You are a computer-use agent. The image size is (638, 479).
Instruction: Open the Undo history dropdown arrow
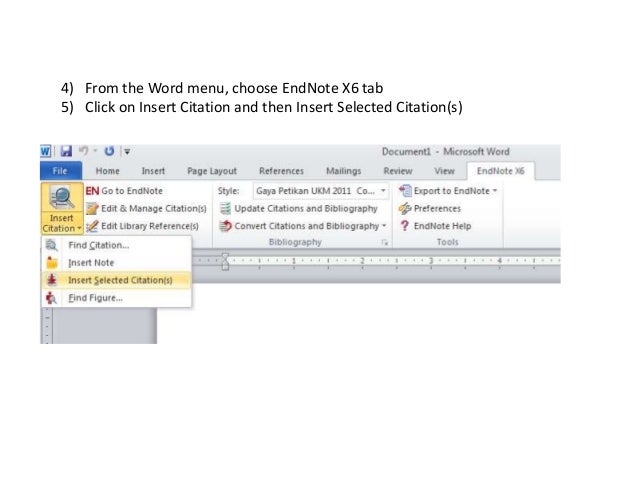(x=95, y=151)
